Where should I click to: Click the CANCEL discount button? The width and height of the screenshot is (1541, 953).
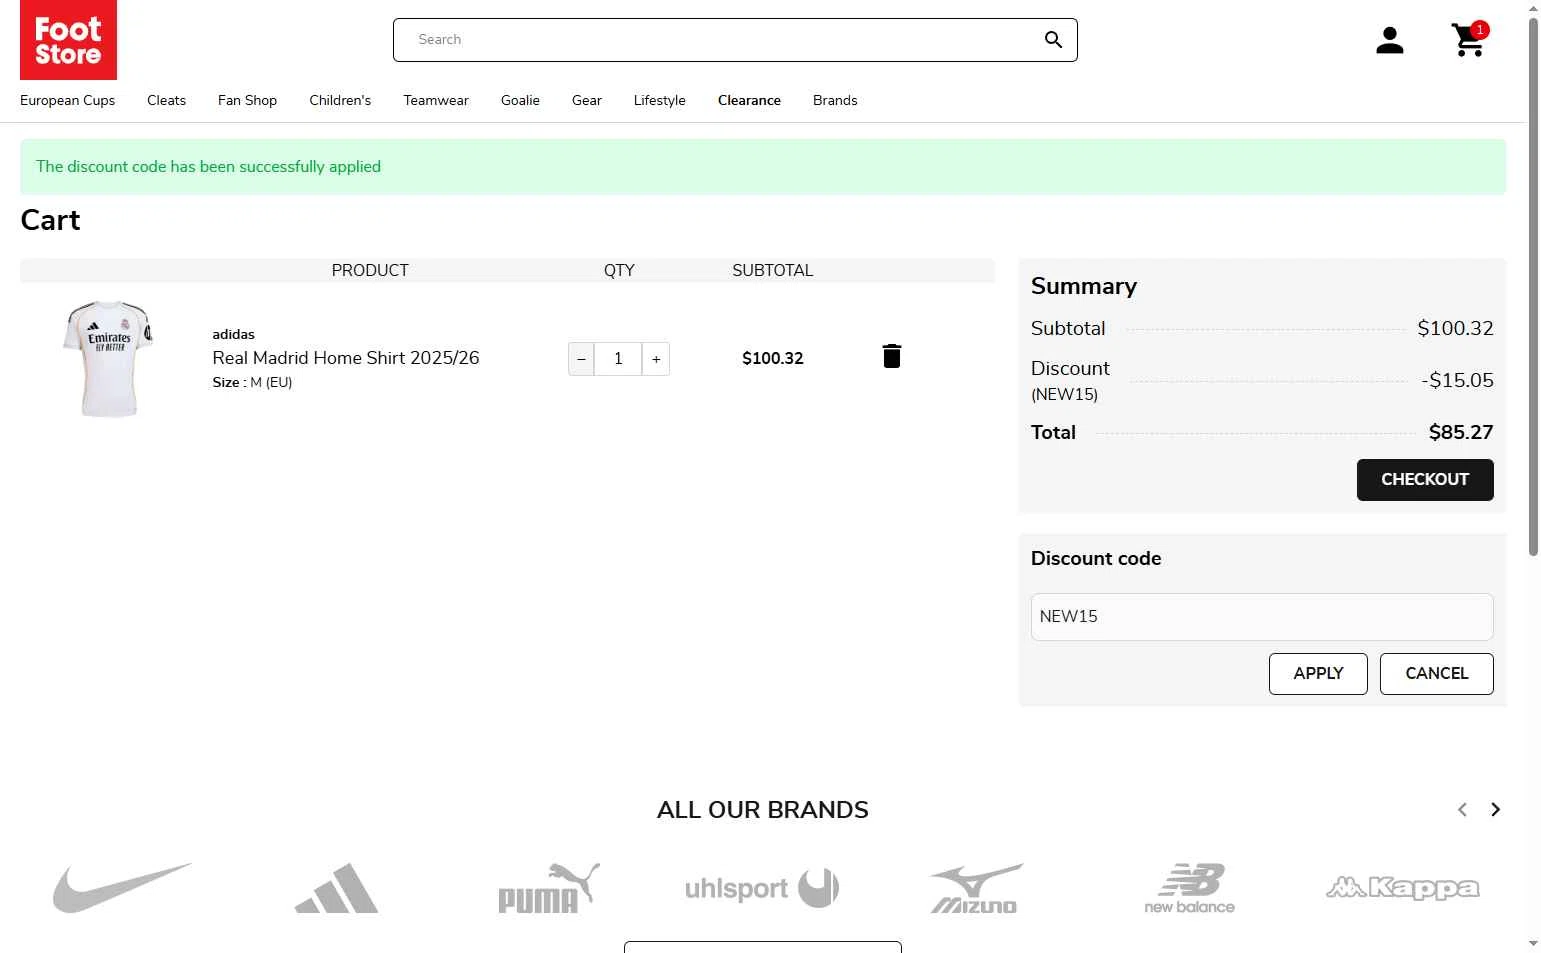[x=1437, y=674]
